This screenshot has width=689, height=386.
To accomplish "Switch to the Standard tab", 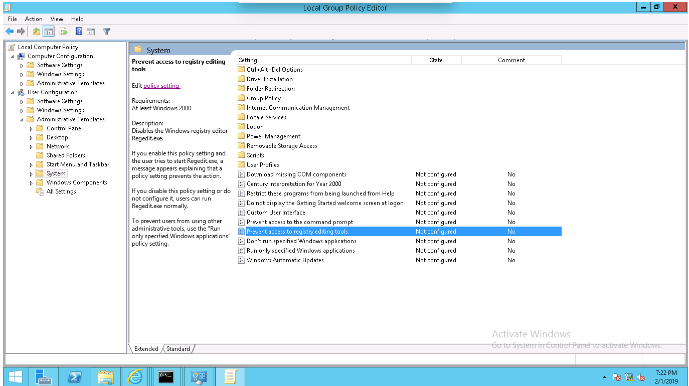I will [178, 349].
